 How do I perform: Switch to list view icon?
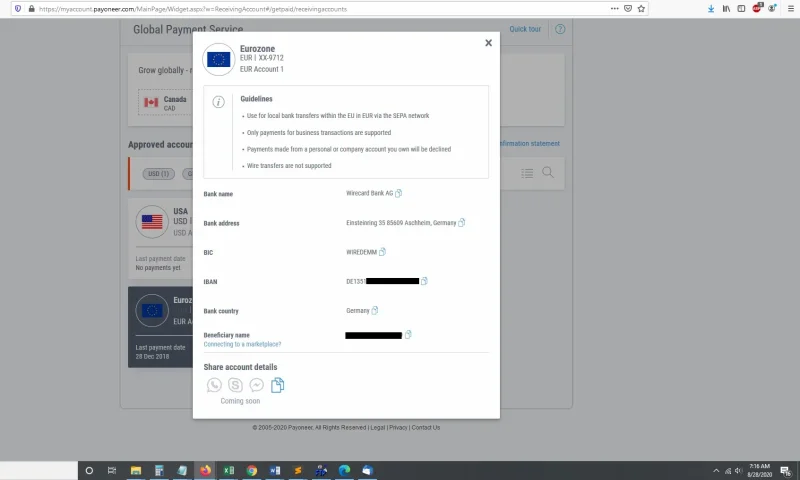tap(527, 173)
